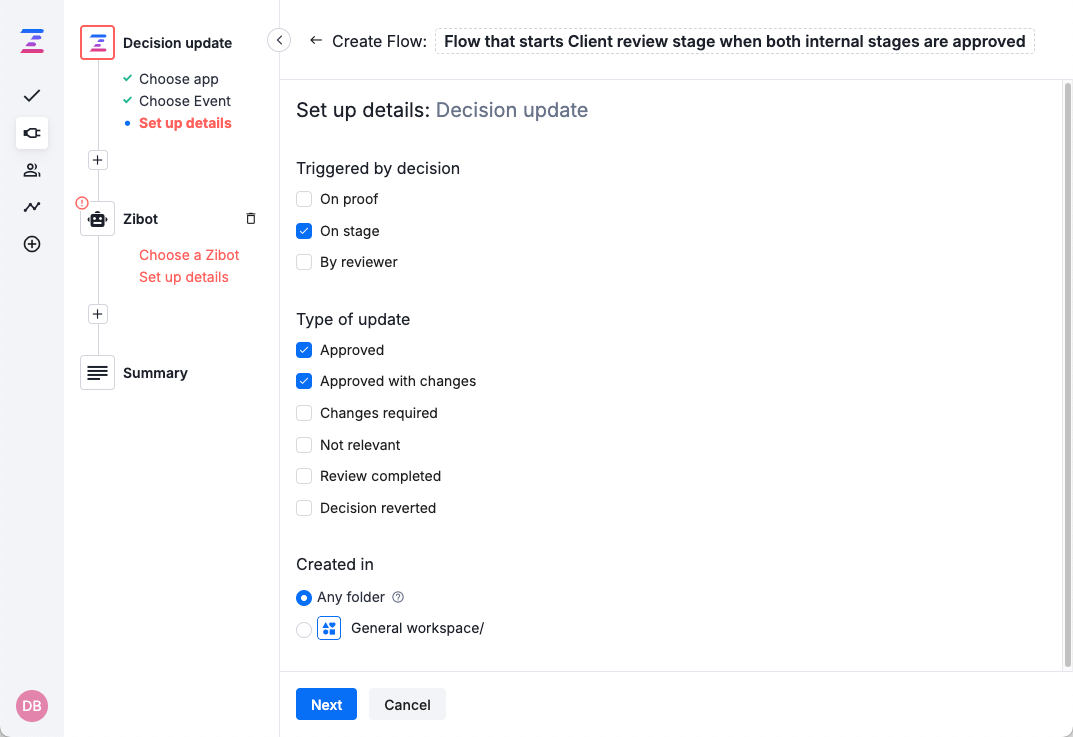This screenshot has width=1073, height=737.
Task: Add a step after Decision update
Action: (x=97, y=160)
